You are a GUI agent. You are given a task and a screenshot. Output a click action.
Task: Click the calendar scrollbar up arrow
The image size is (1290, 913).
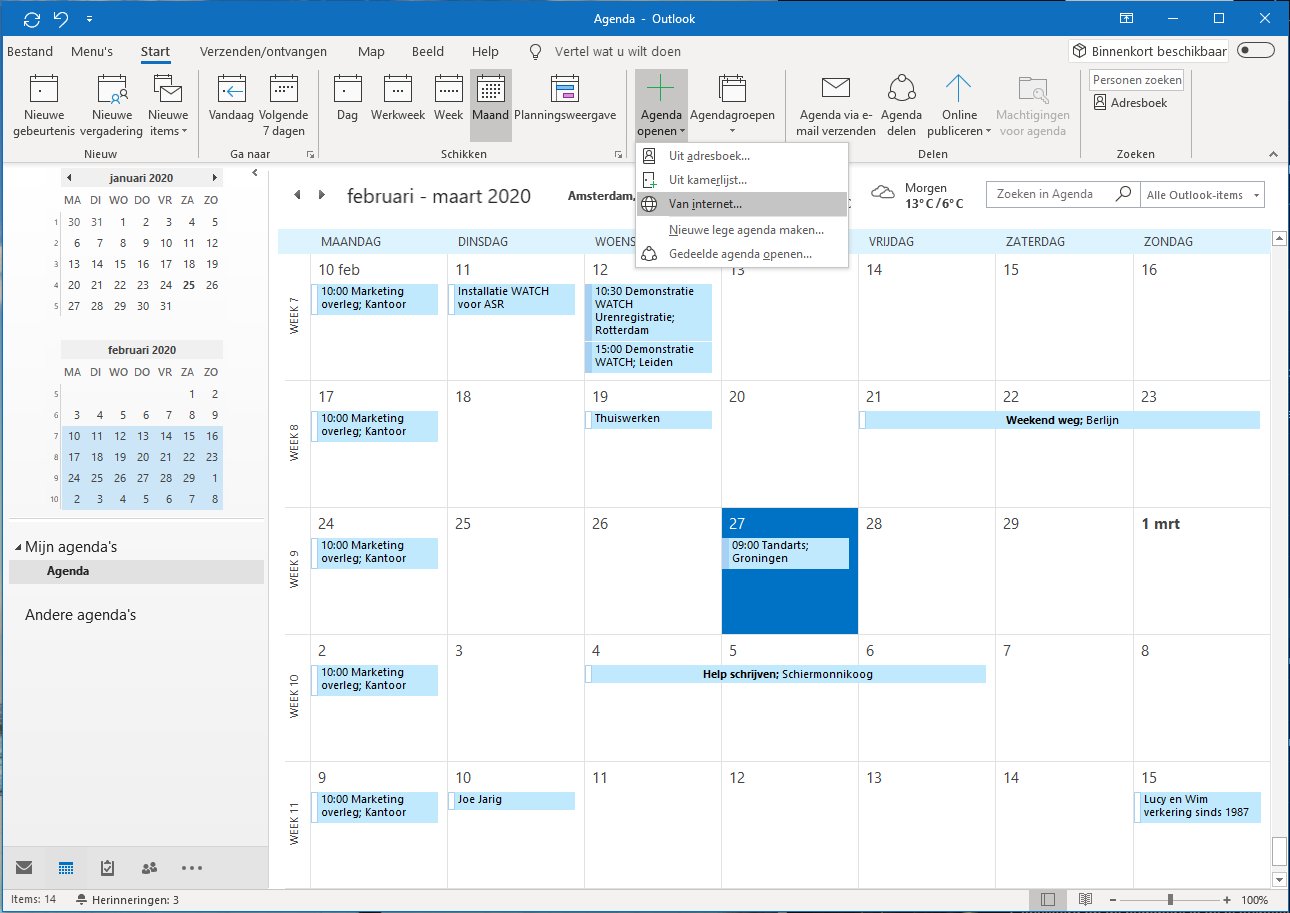coord(1278,238)
